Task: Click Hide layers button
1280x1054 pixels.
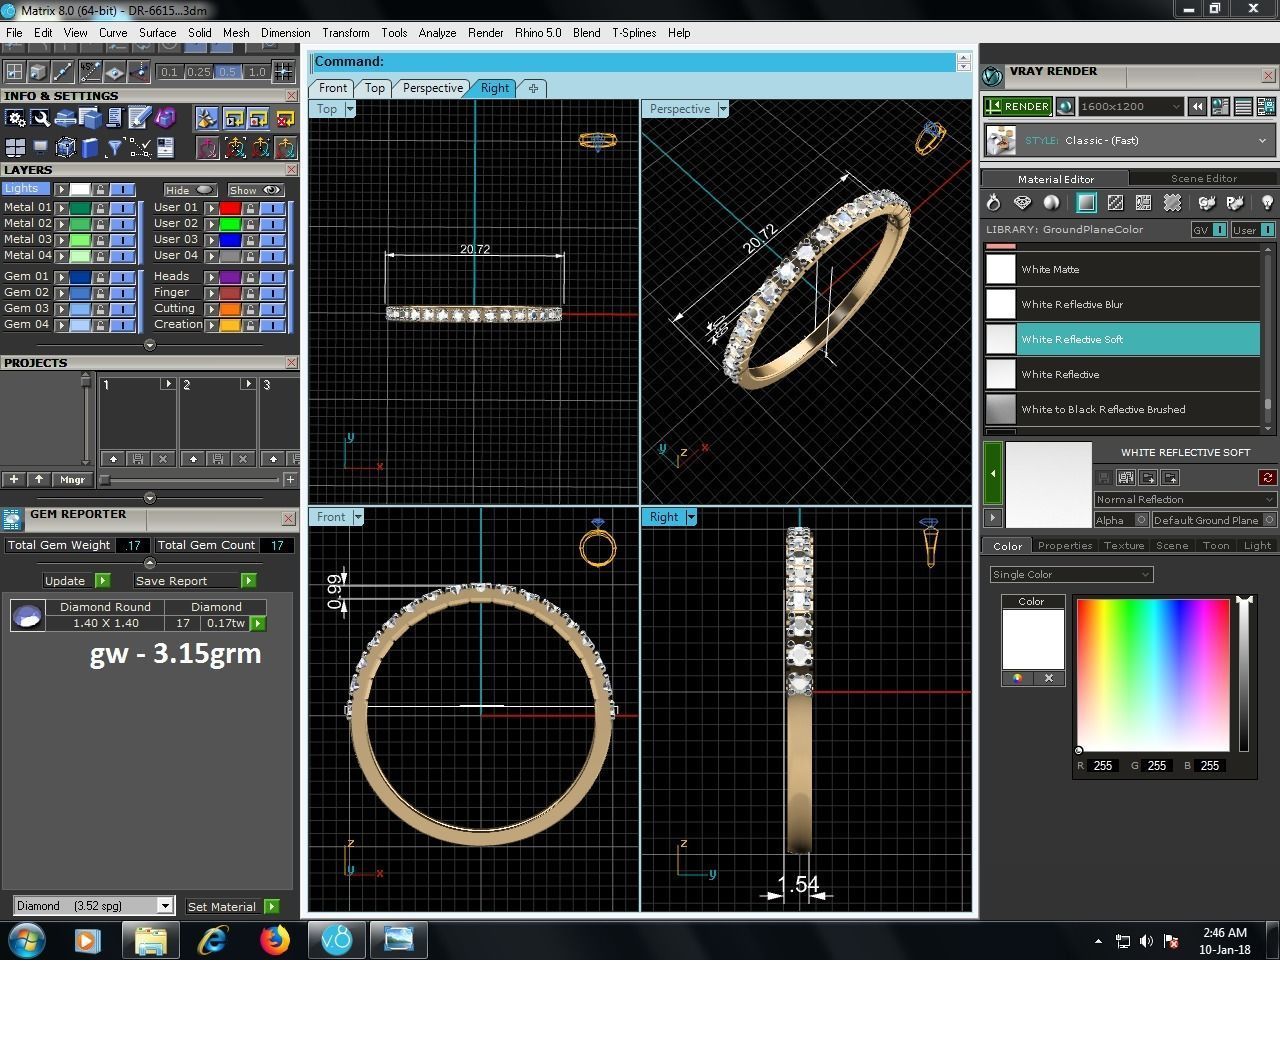Action: coord(190,190)
